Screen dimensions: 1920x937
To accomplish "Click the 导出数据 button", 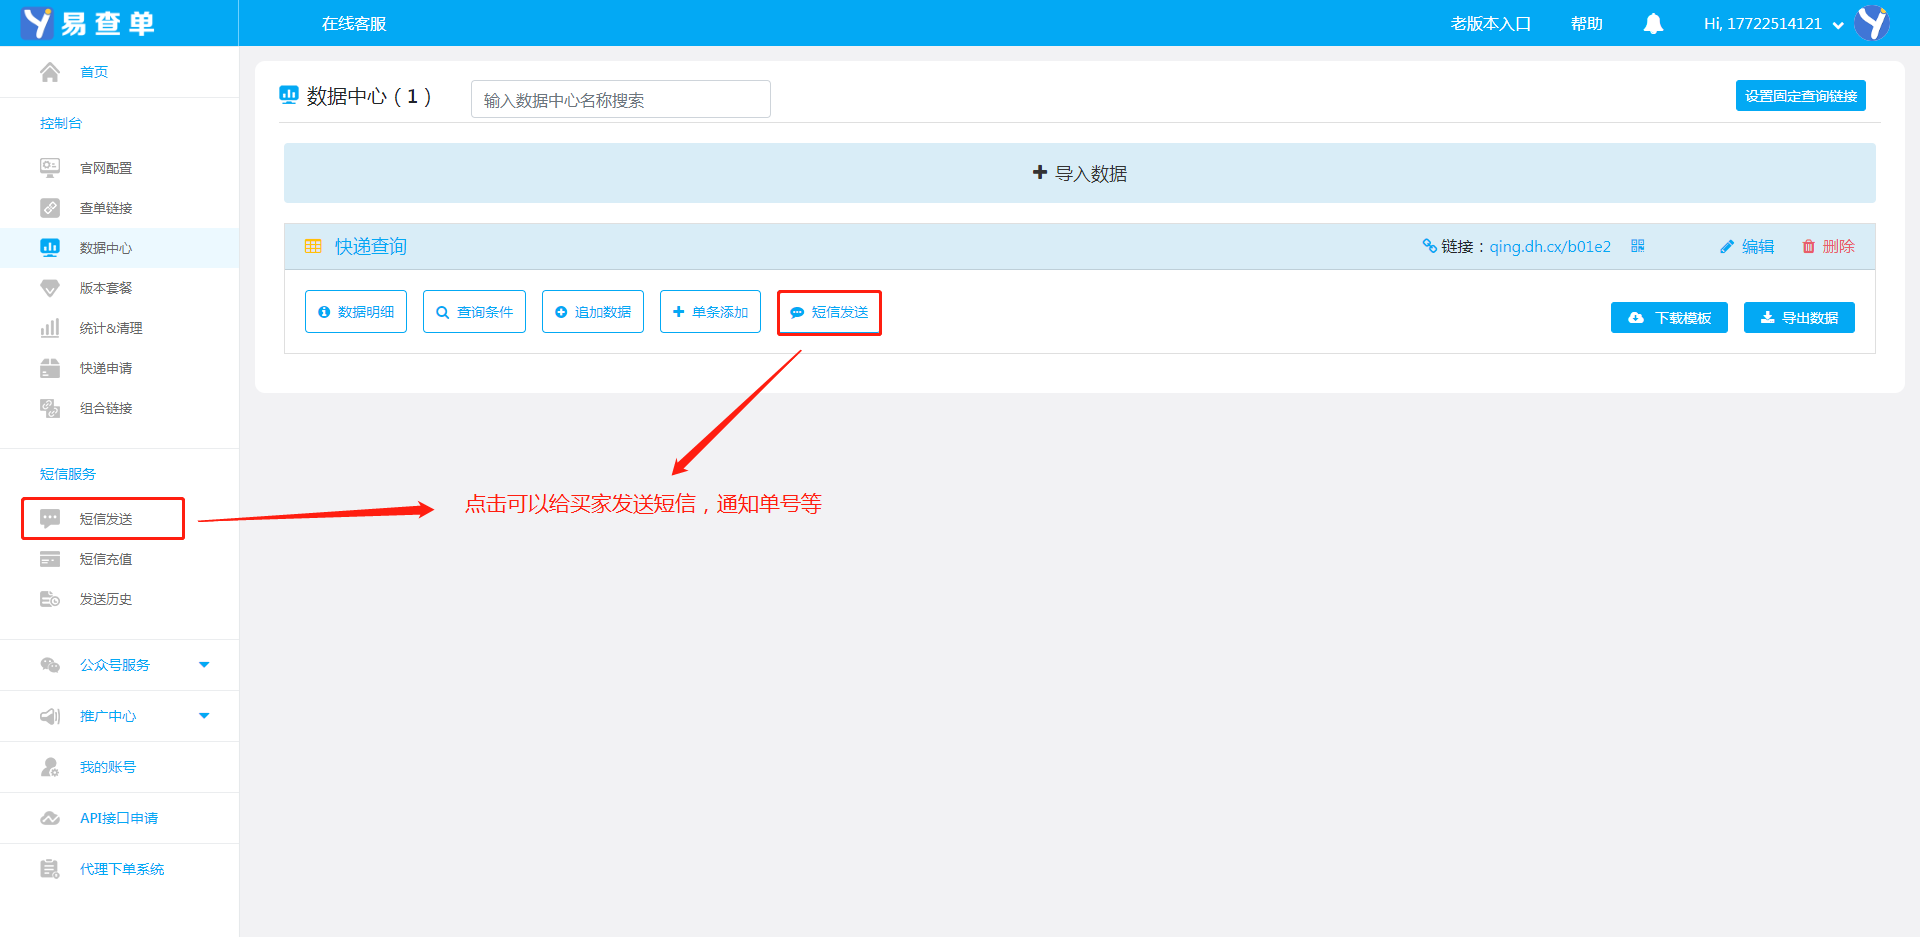I will tap(1798, 318).
